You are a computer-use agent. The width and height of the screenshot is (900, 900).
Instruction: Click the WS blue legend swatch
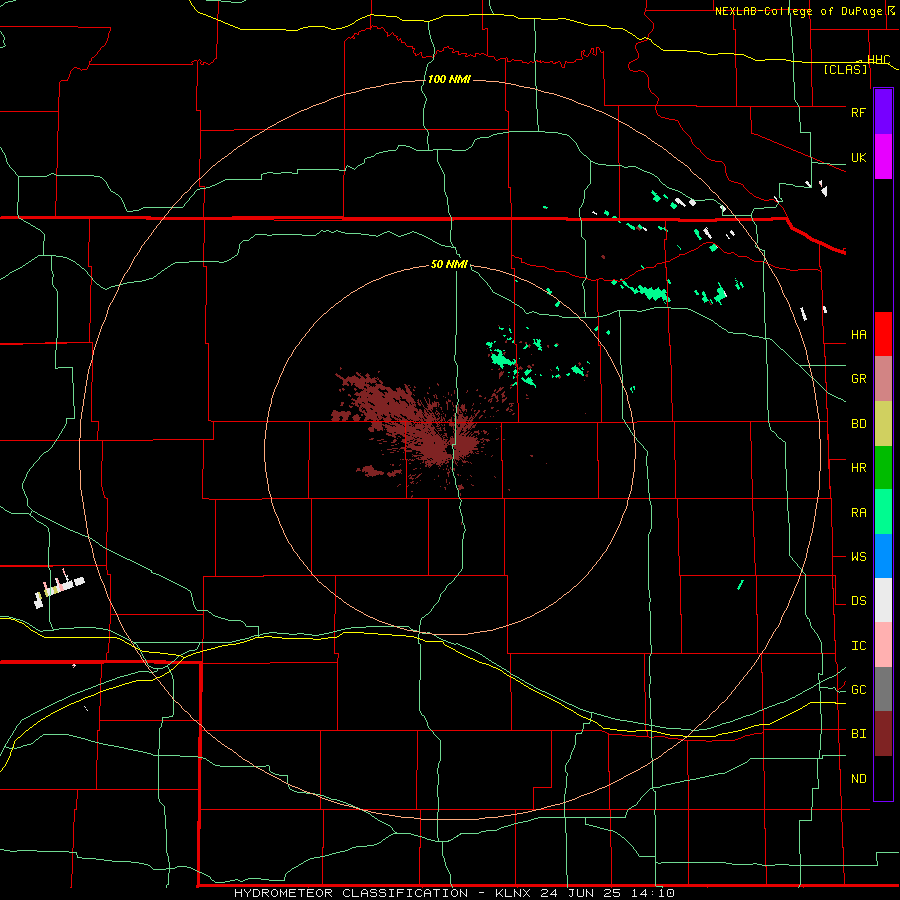[x=883, y=556]
